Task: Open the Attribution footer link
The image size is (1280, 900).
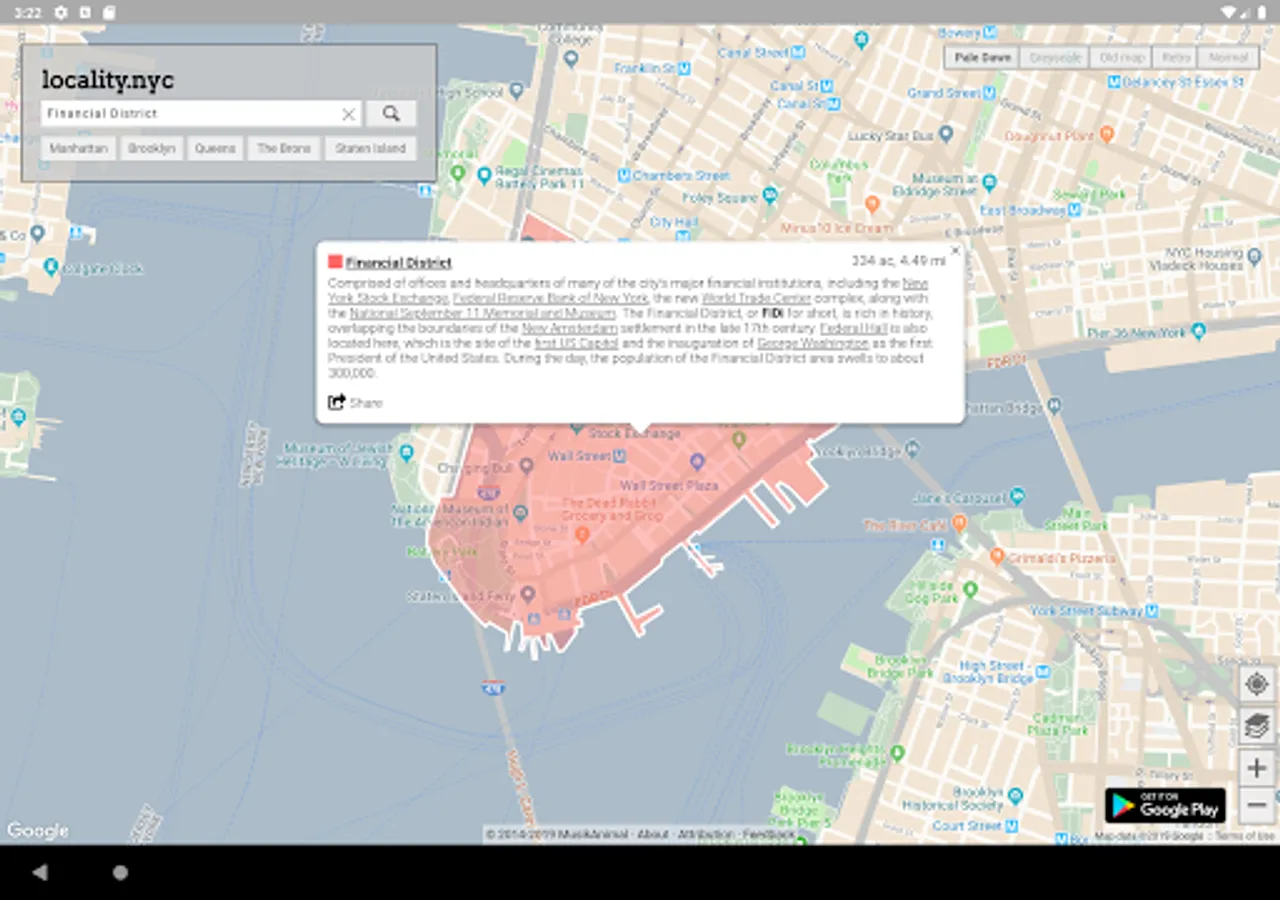Action: pyautogui.click(x=706, y=834)
